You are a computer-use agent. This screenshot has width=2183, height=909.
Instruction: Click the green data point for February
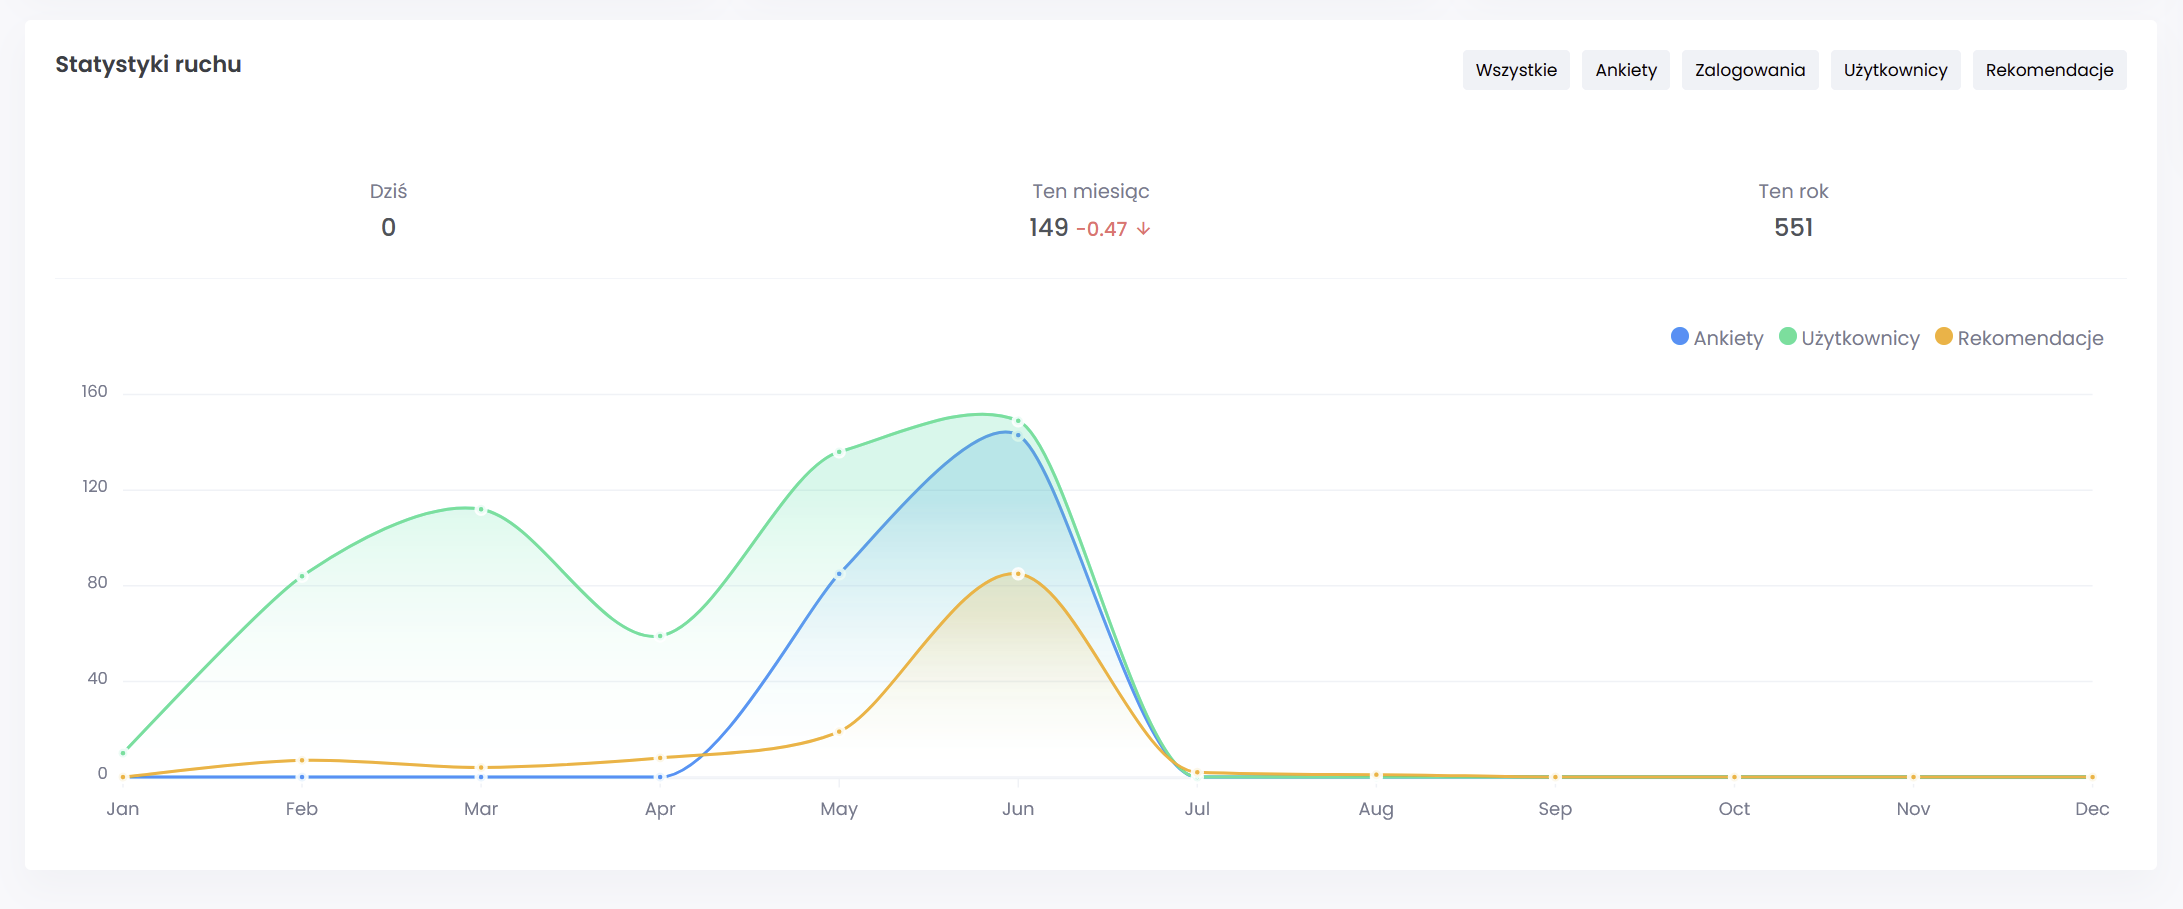[302, 576]
